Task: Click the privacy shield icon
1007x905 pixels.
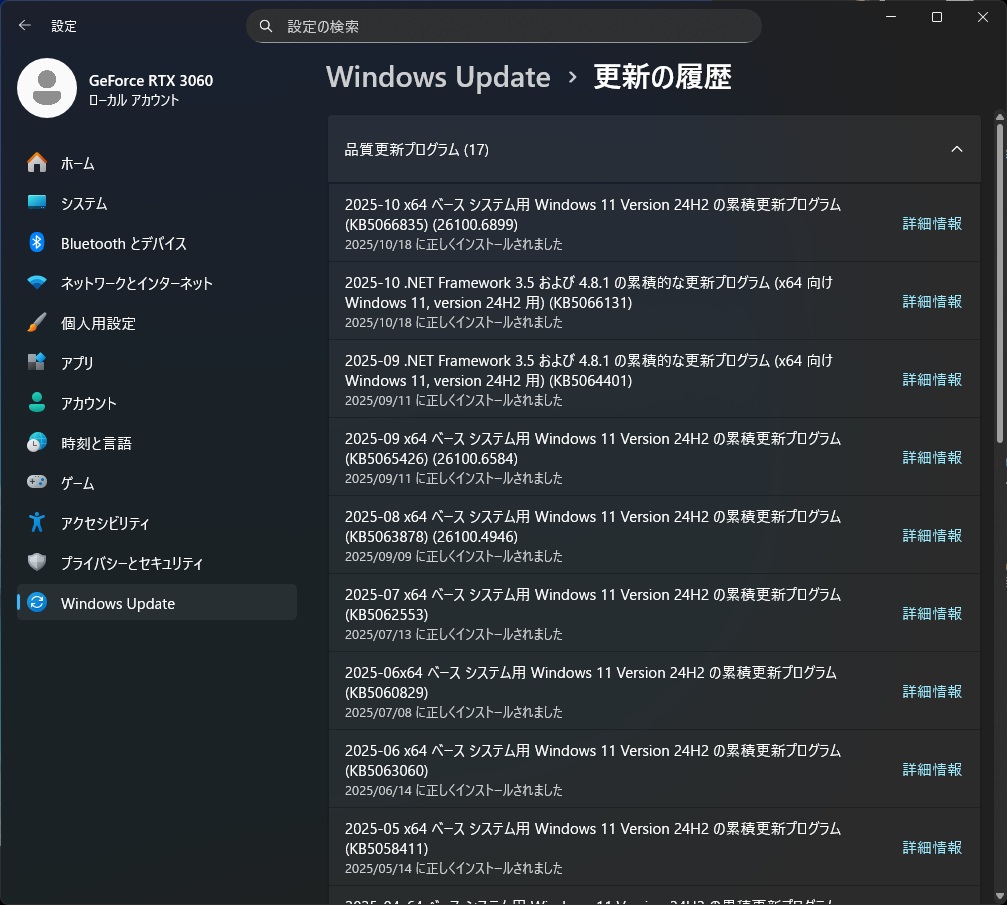Action: (37, 562)
